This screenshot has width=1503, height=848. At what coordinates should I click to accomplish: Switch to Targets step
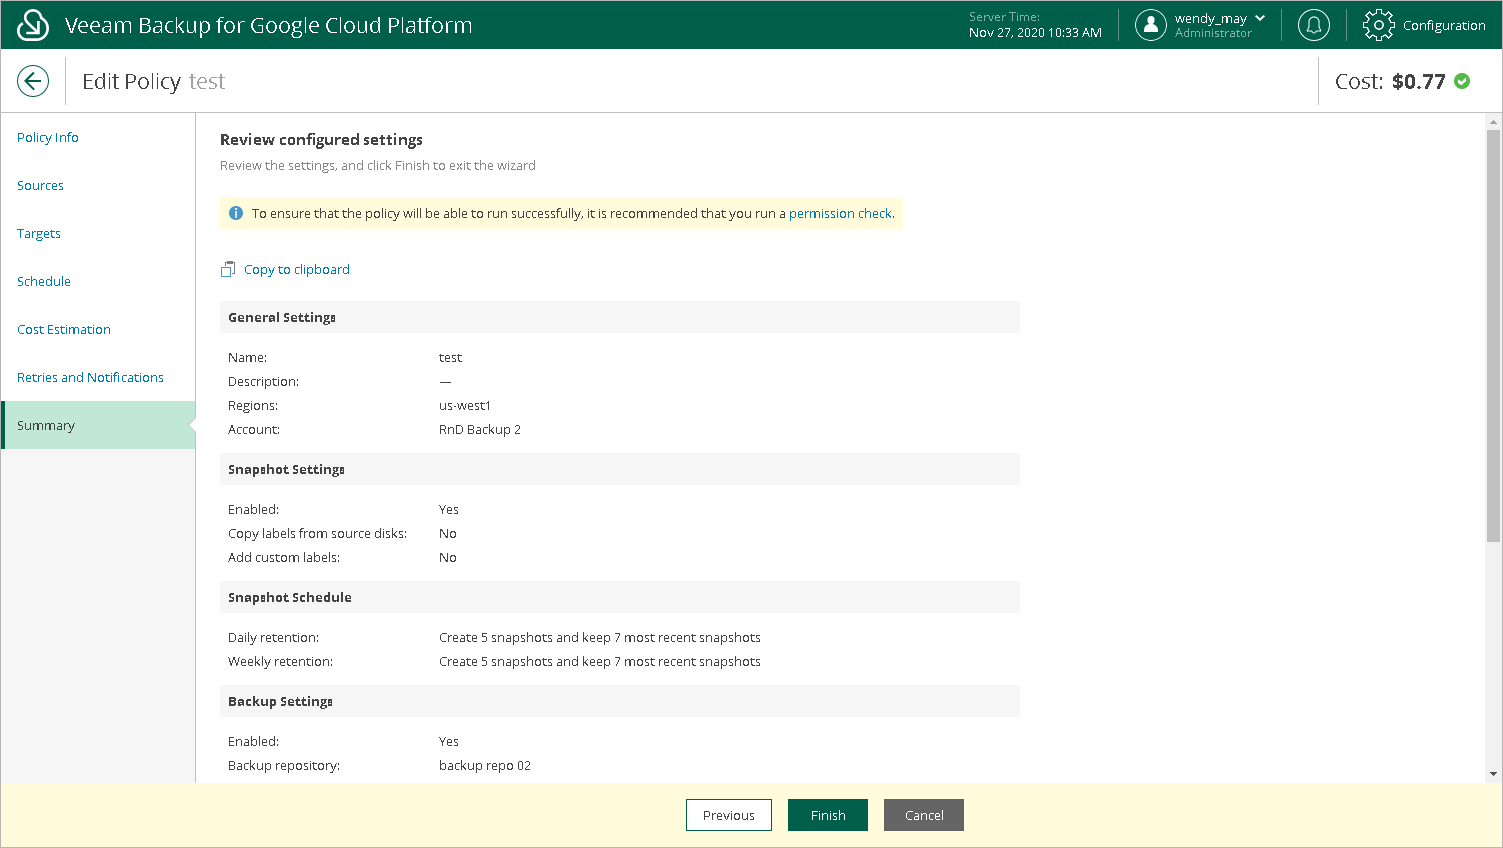click(39, 234)
